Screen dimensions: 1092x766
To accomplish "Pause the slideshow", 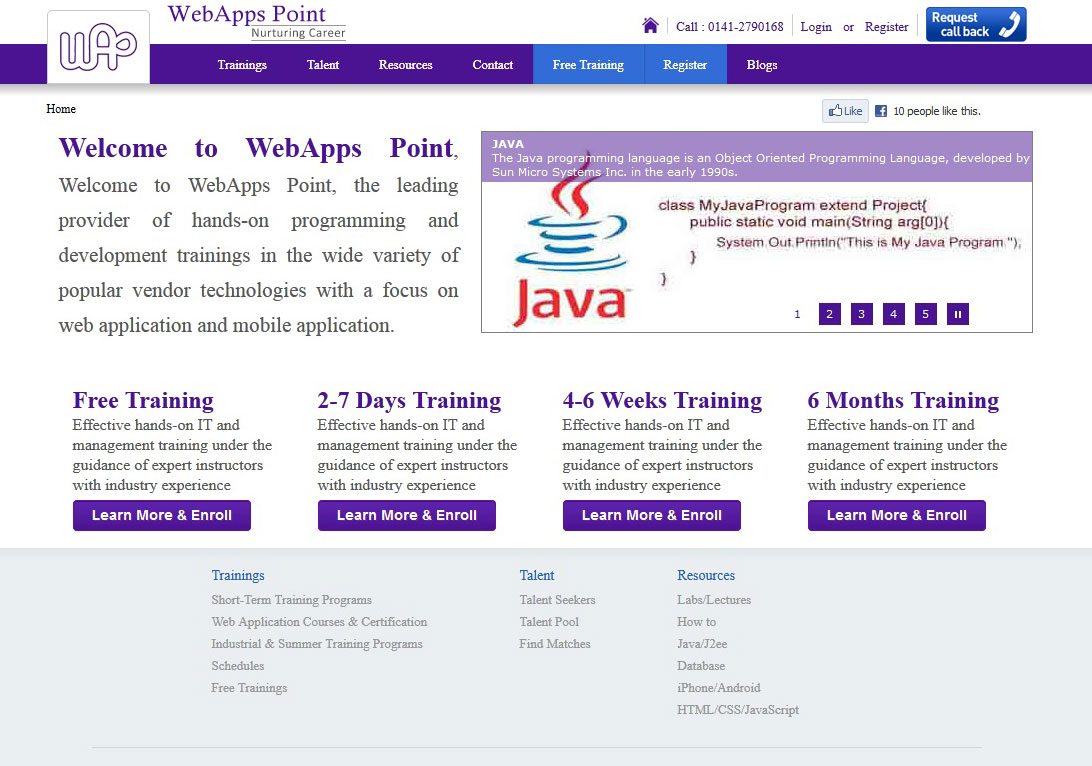I will pos(958,314).
